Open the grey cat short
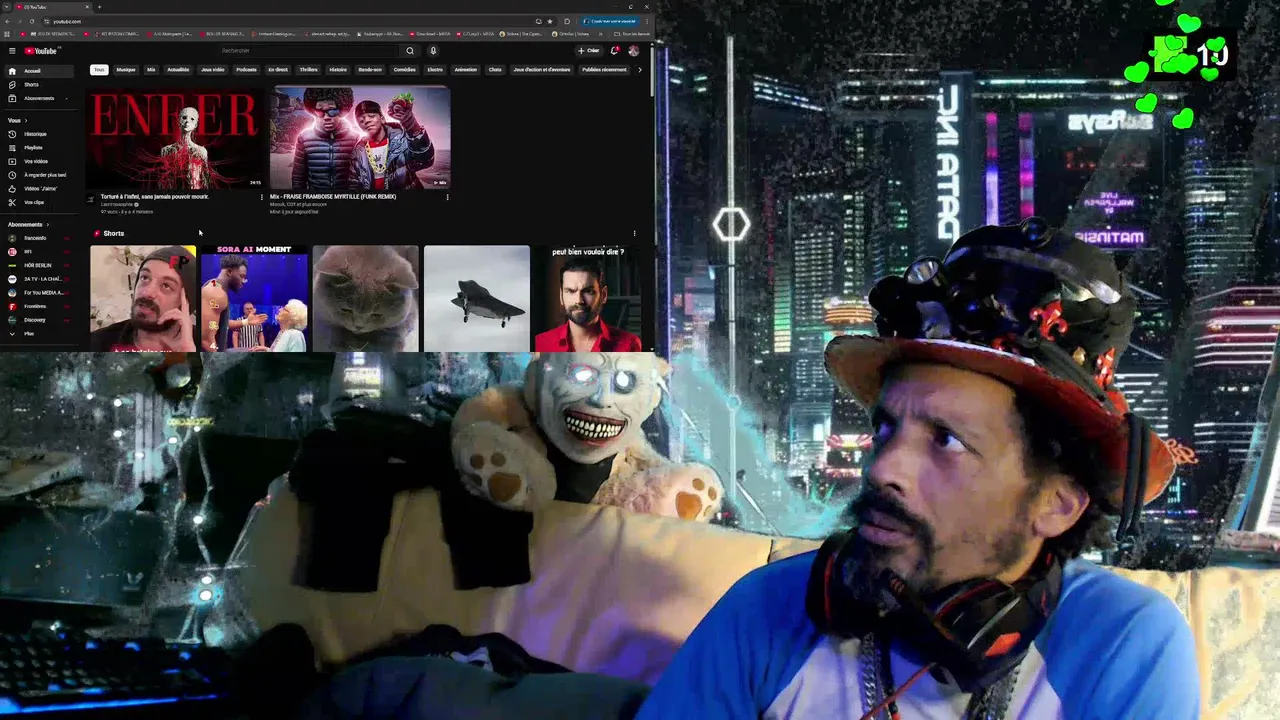1280x720 pixels. tap(365, 298)
